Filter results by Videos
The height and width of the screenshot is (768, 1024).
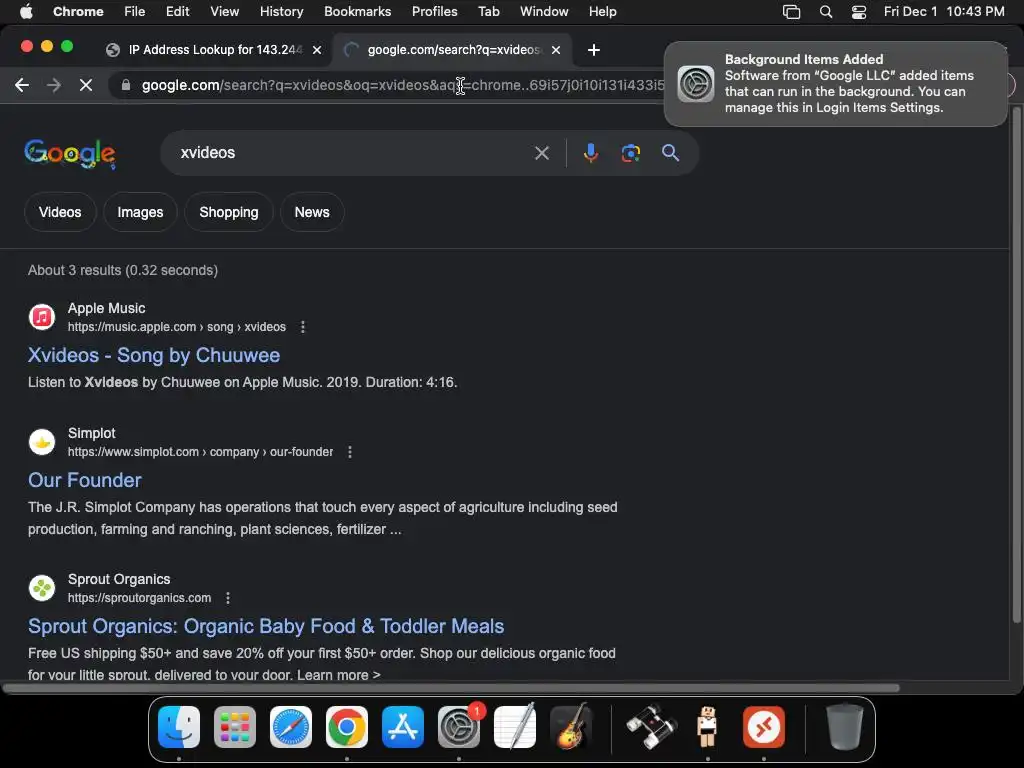[x=60, y=212]
